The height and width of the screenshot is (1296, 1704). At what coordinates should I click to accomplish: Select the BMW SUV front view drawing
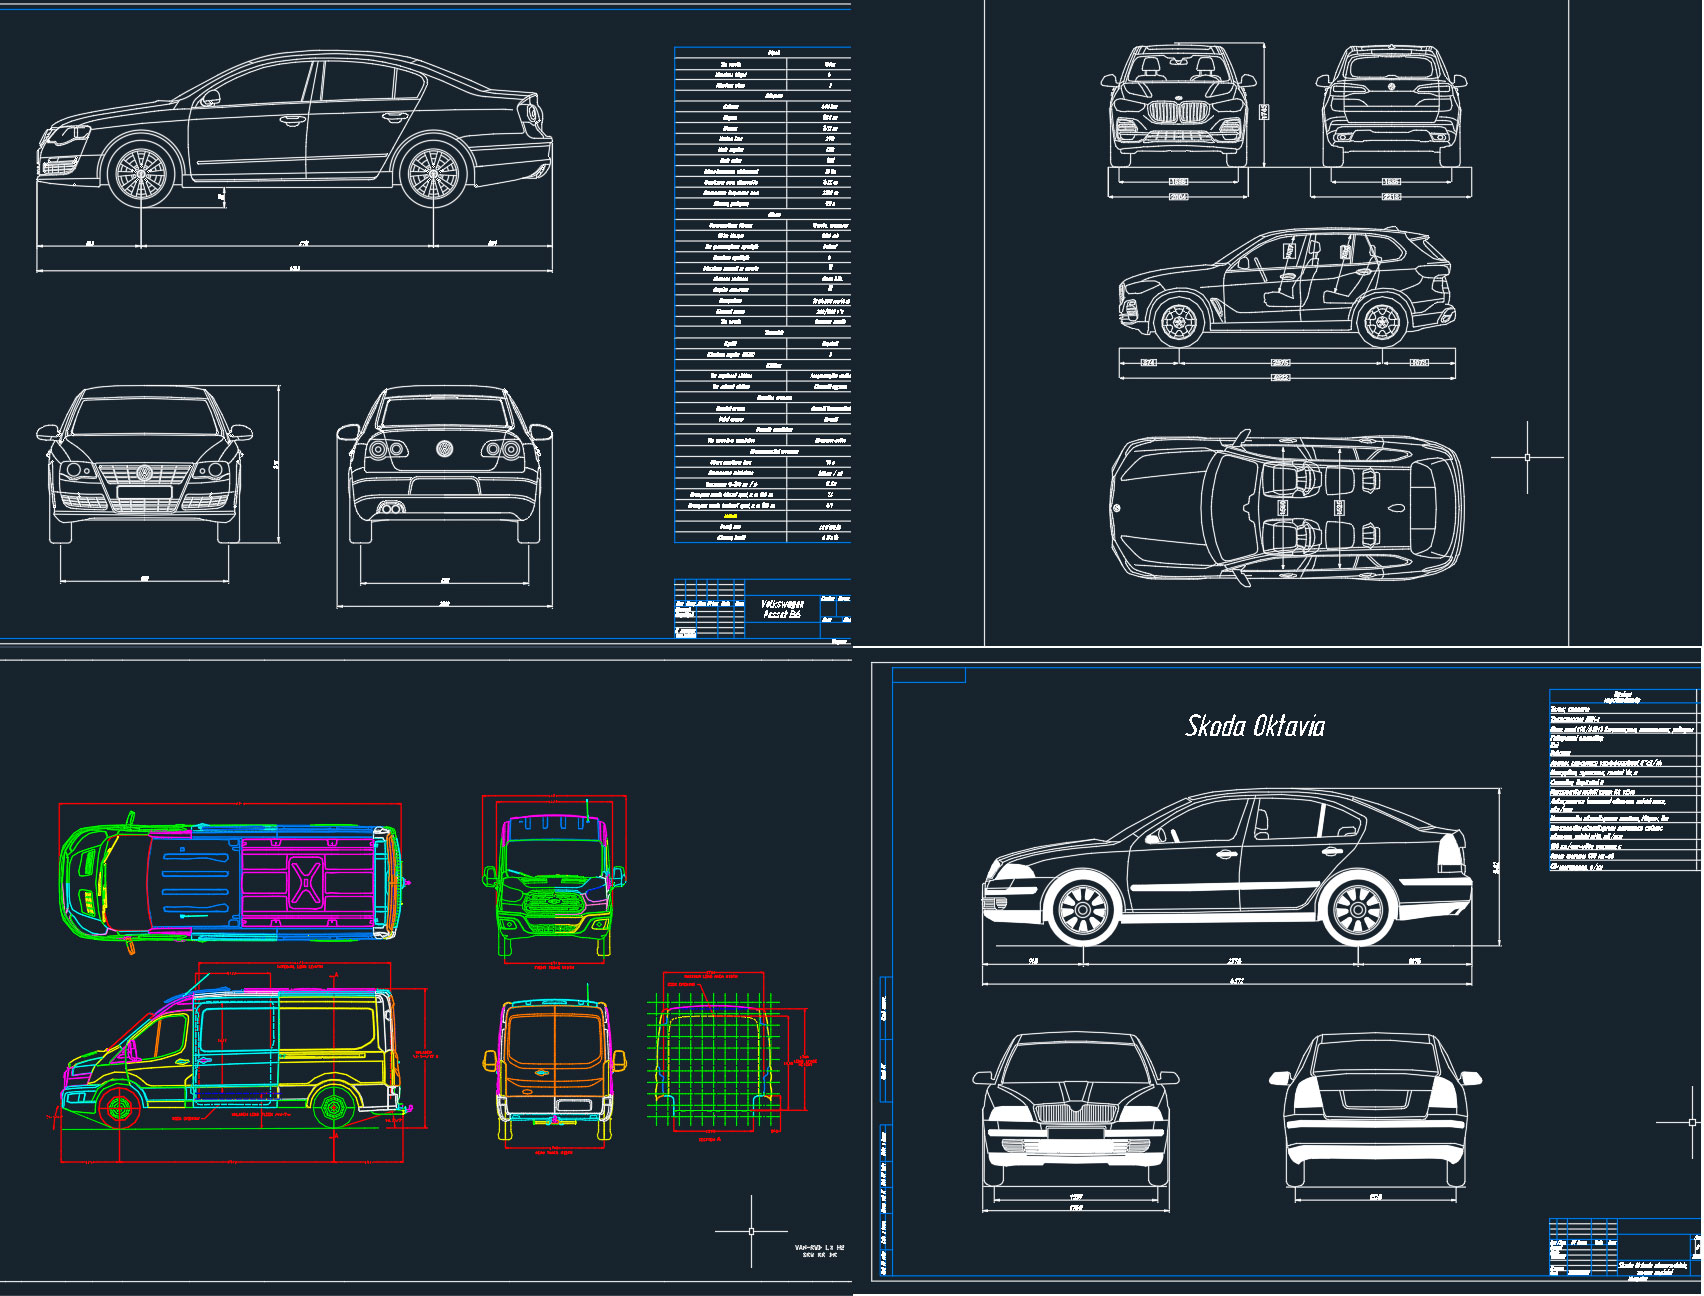1179,106
